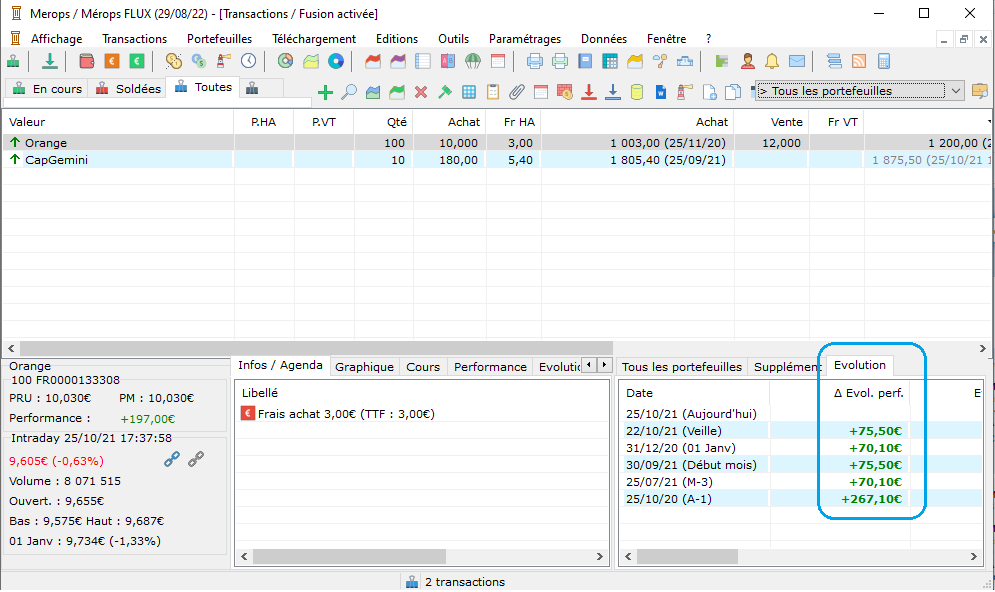This screenshot has width=995, height=592.
Task: Open the Affichage menu
Action: [56, 39]
